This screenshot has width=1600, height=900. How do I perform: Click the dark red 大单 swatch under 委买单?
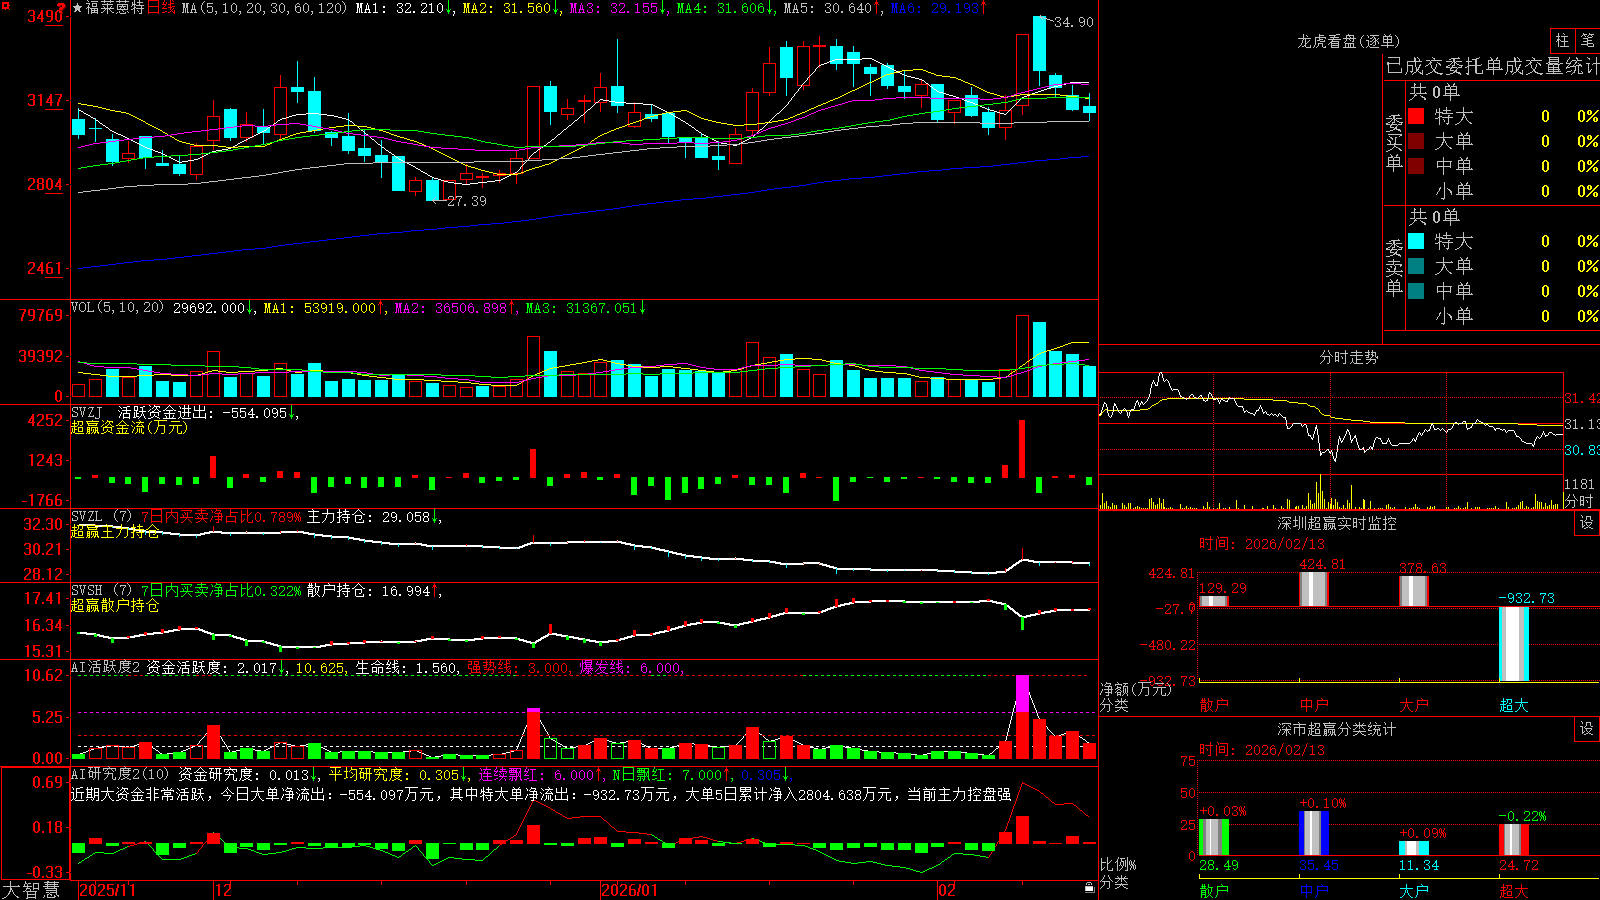tap(1416, 141)
